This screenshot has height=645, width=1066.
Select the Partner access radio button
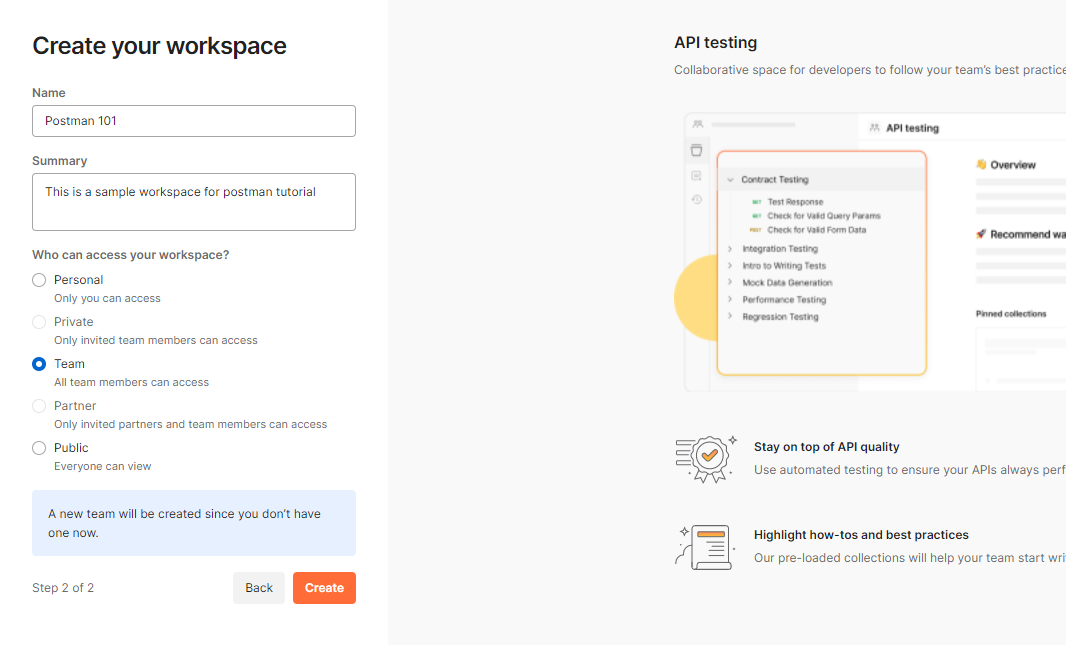point(39,406)
